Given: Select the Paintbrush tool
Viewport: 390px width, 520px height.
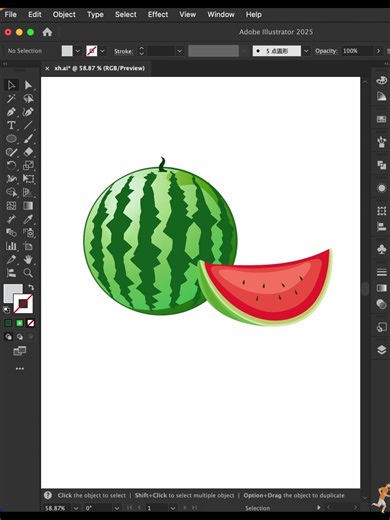Looking at the screenshot, I should [28, 139].
